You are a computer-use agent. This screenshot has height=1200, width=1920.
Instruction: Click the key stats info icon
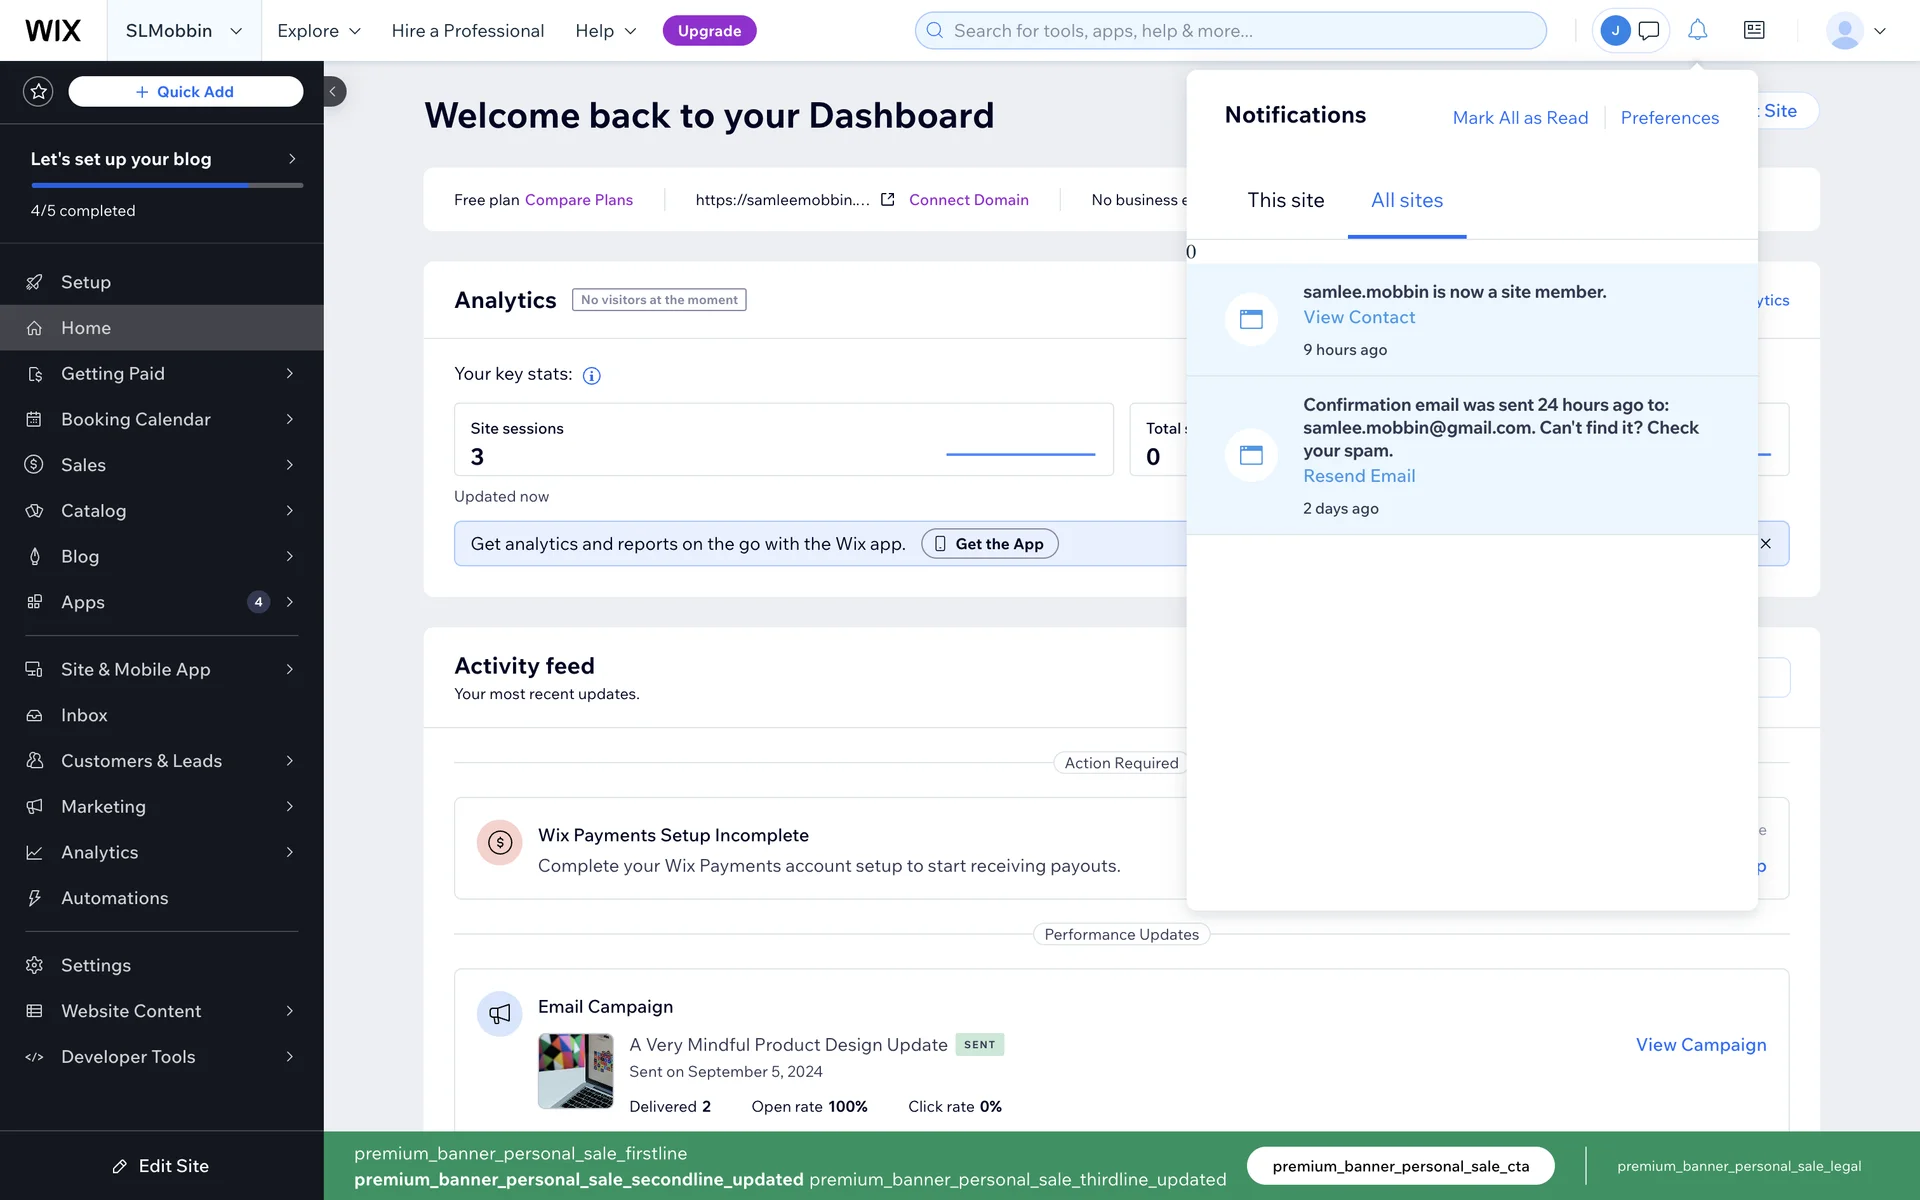[x=591, y=376]
